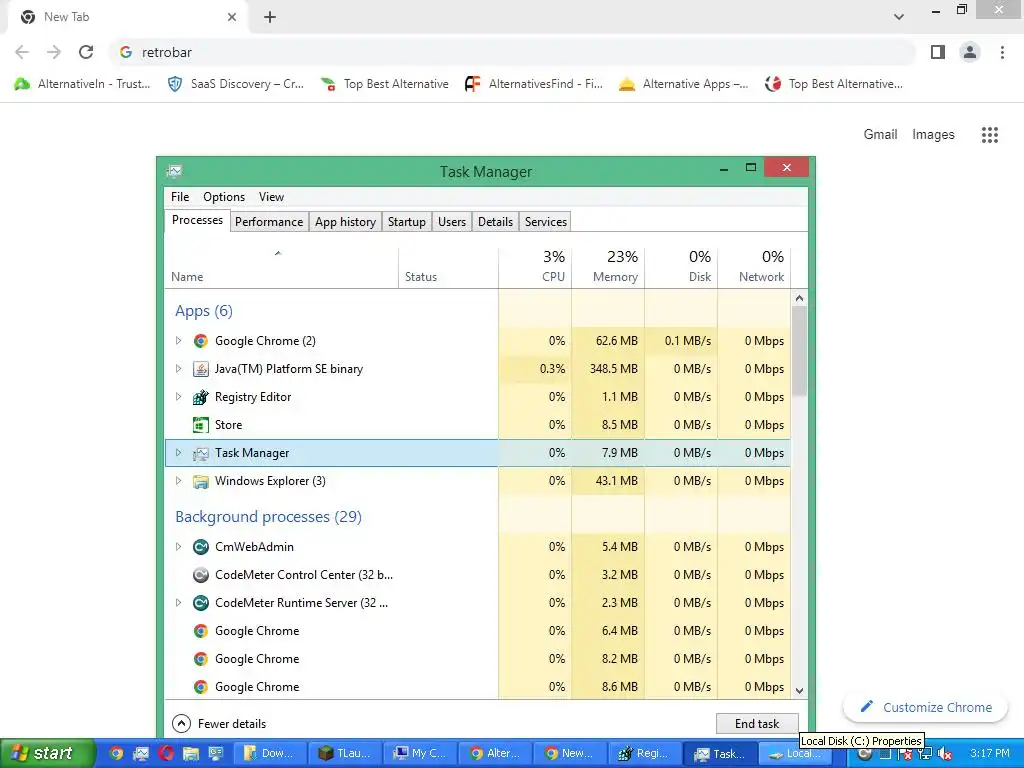Switch to Regi... taskbar button

coord(644,753)
